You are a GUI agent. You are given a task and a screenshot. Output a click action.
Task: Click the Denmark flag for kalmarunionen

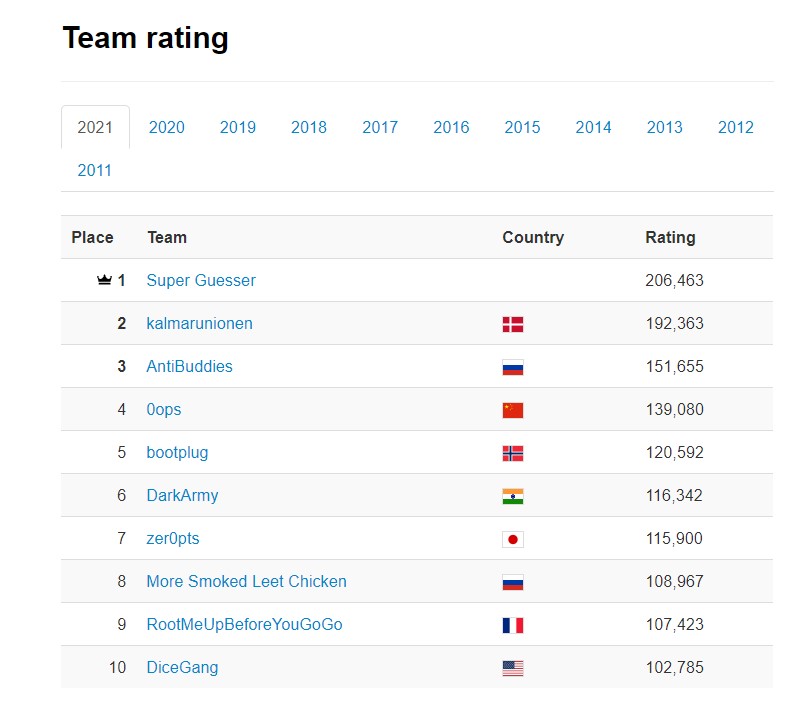[513, 324]
